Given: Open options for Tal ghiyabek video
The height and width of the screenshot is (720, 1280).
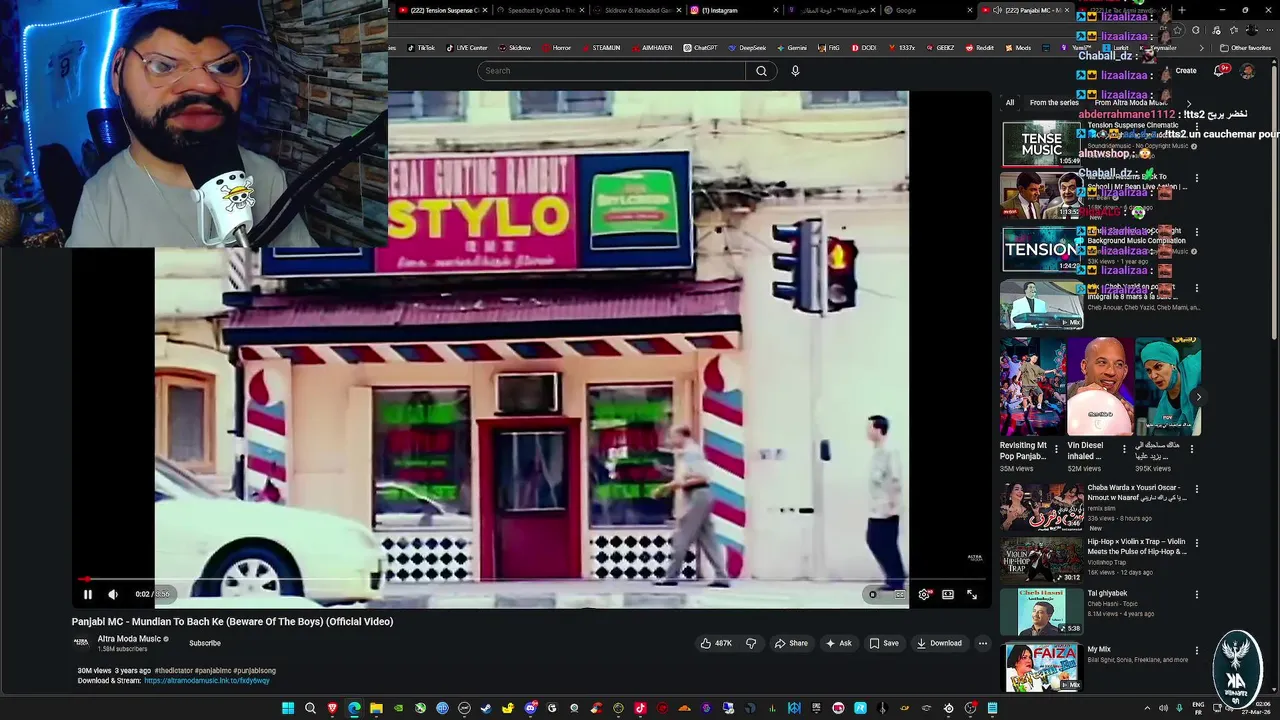Looking at the screenshot, I should coord(1197,596).
